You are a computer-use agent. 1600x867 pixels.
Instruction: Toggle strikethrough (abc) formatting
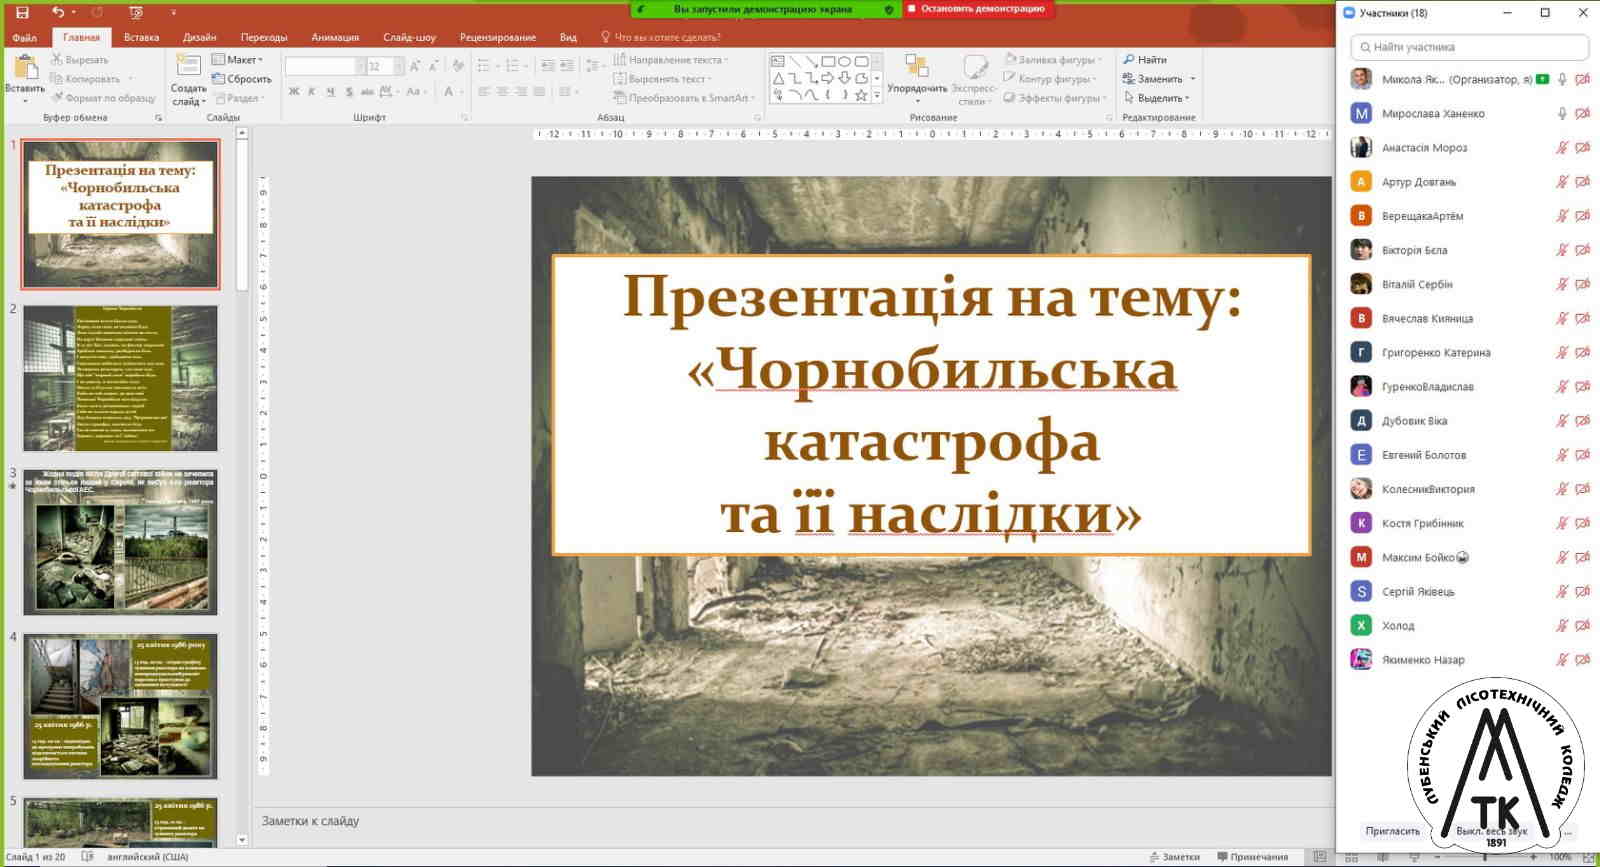coord(367,92)
